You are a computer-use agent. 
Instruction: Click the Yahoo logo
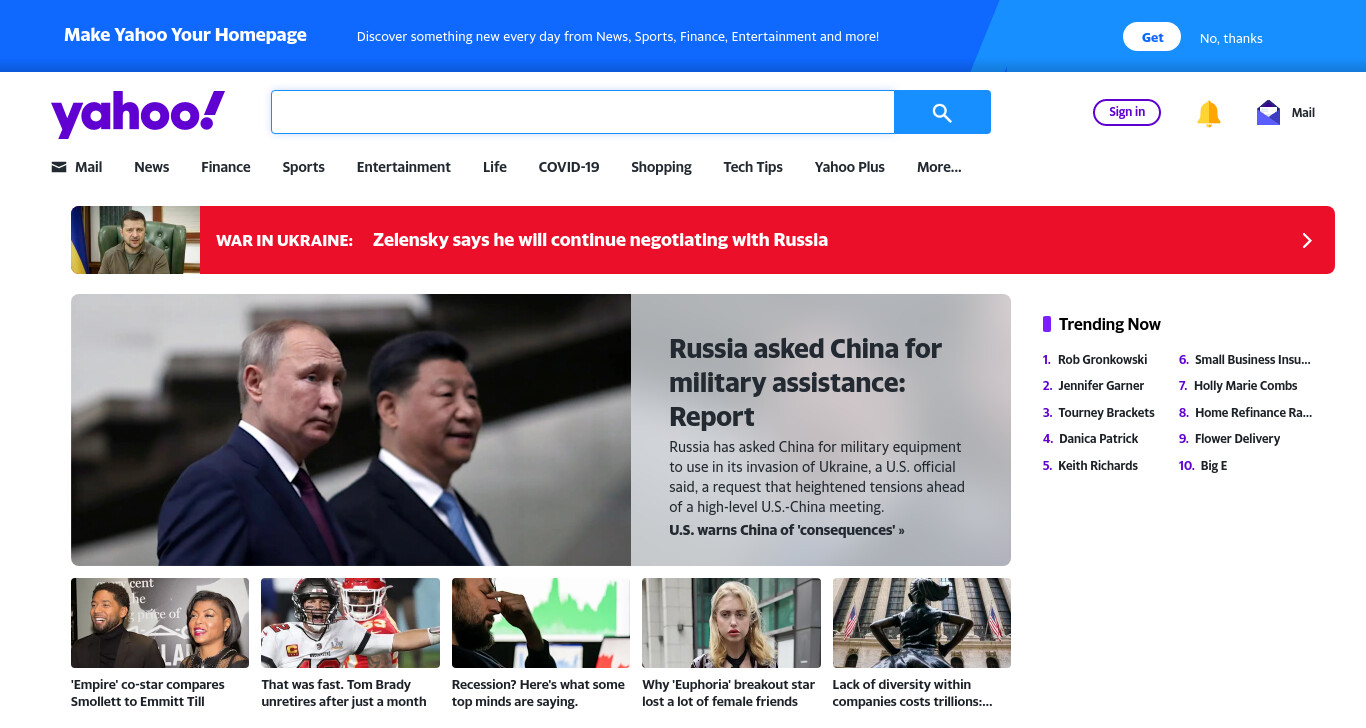coord(138,113)
